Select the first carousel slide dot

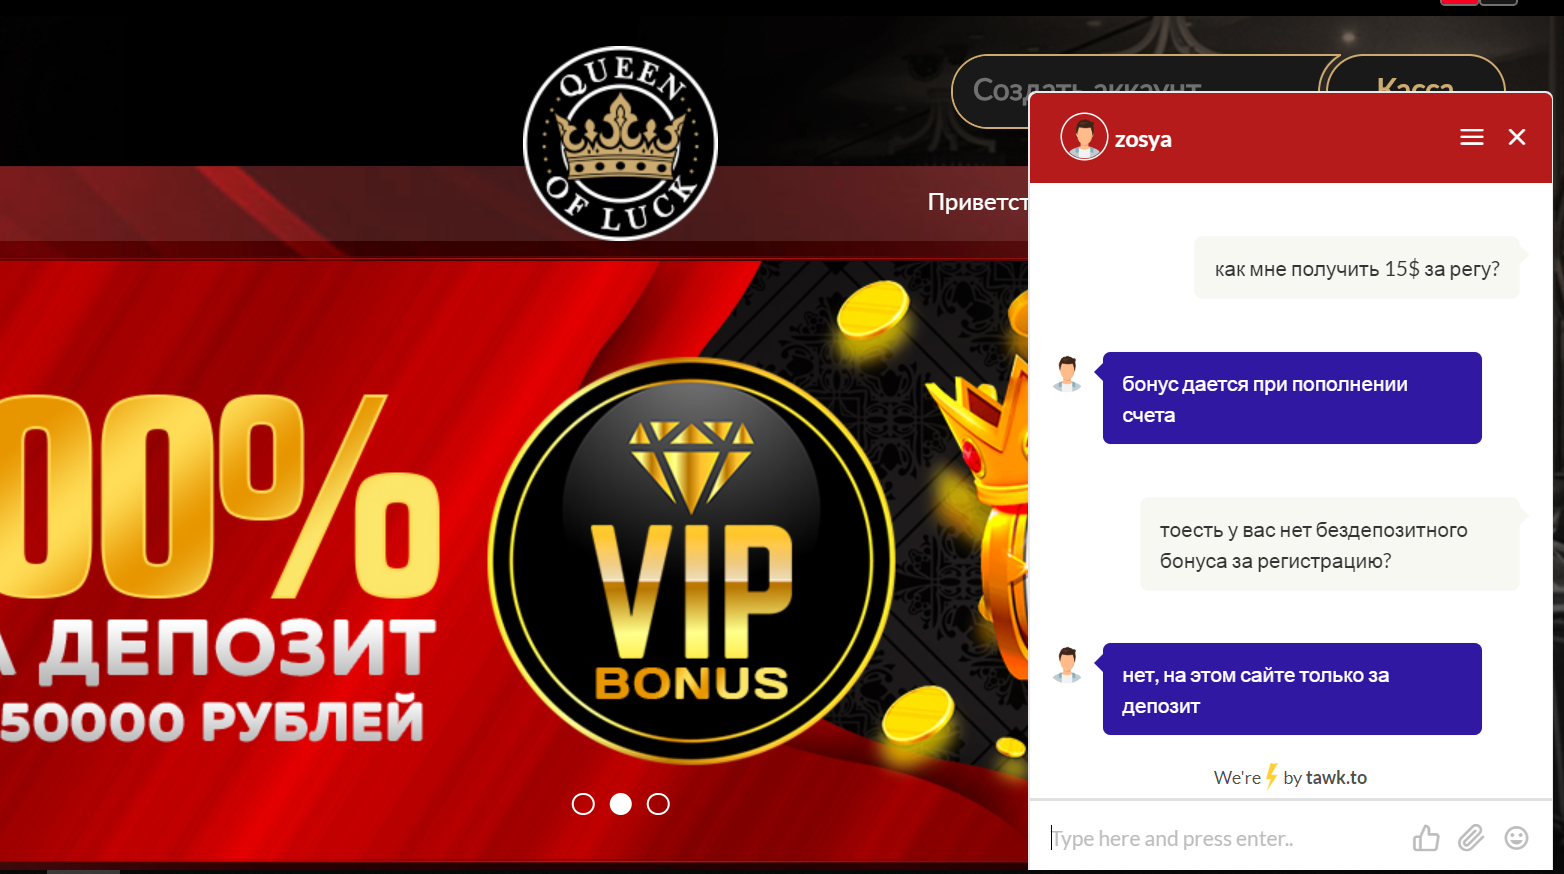583,804
